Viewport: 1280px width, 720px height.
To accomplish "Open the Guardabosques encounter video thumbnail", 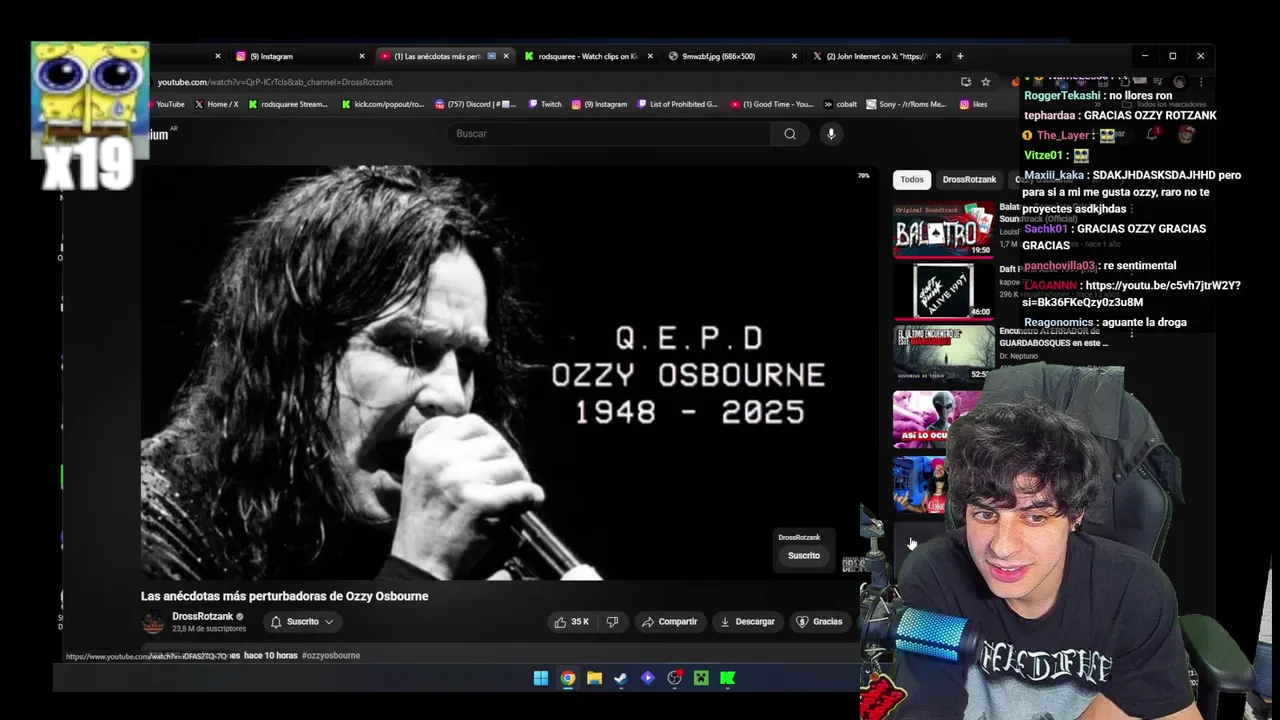I will tap(944, 353).
